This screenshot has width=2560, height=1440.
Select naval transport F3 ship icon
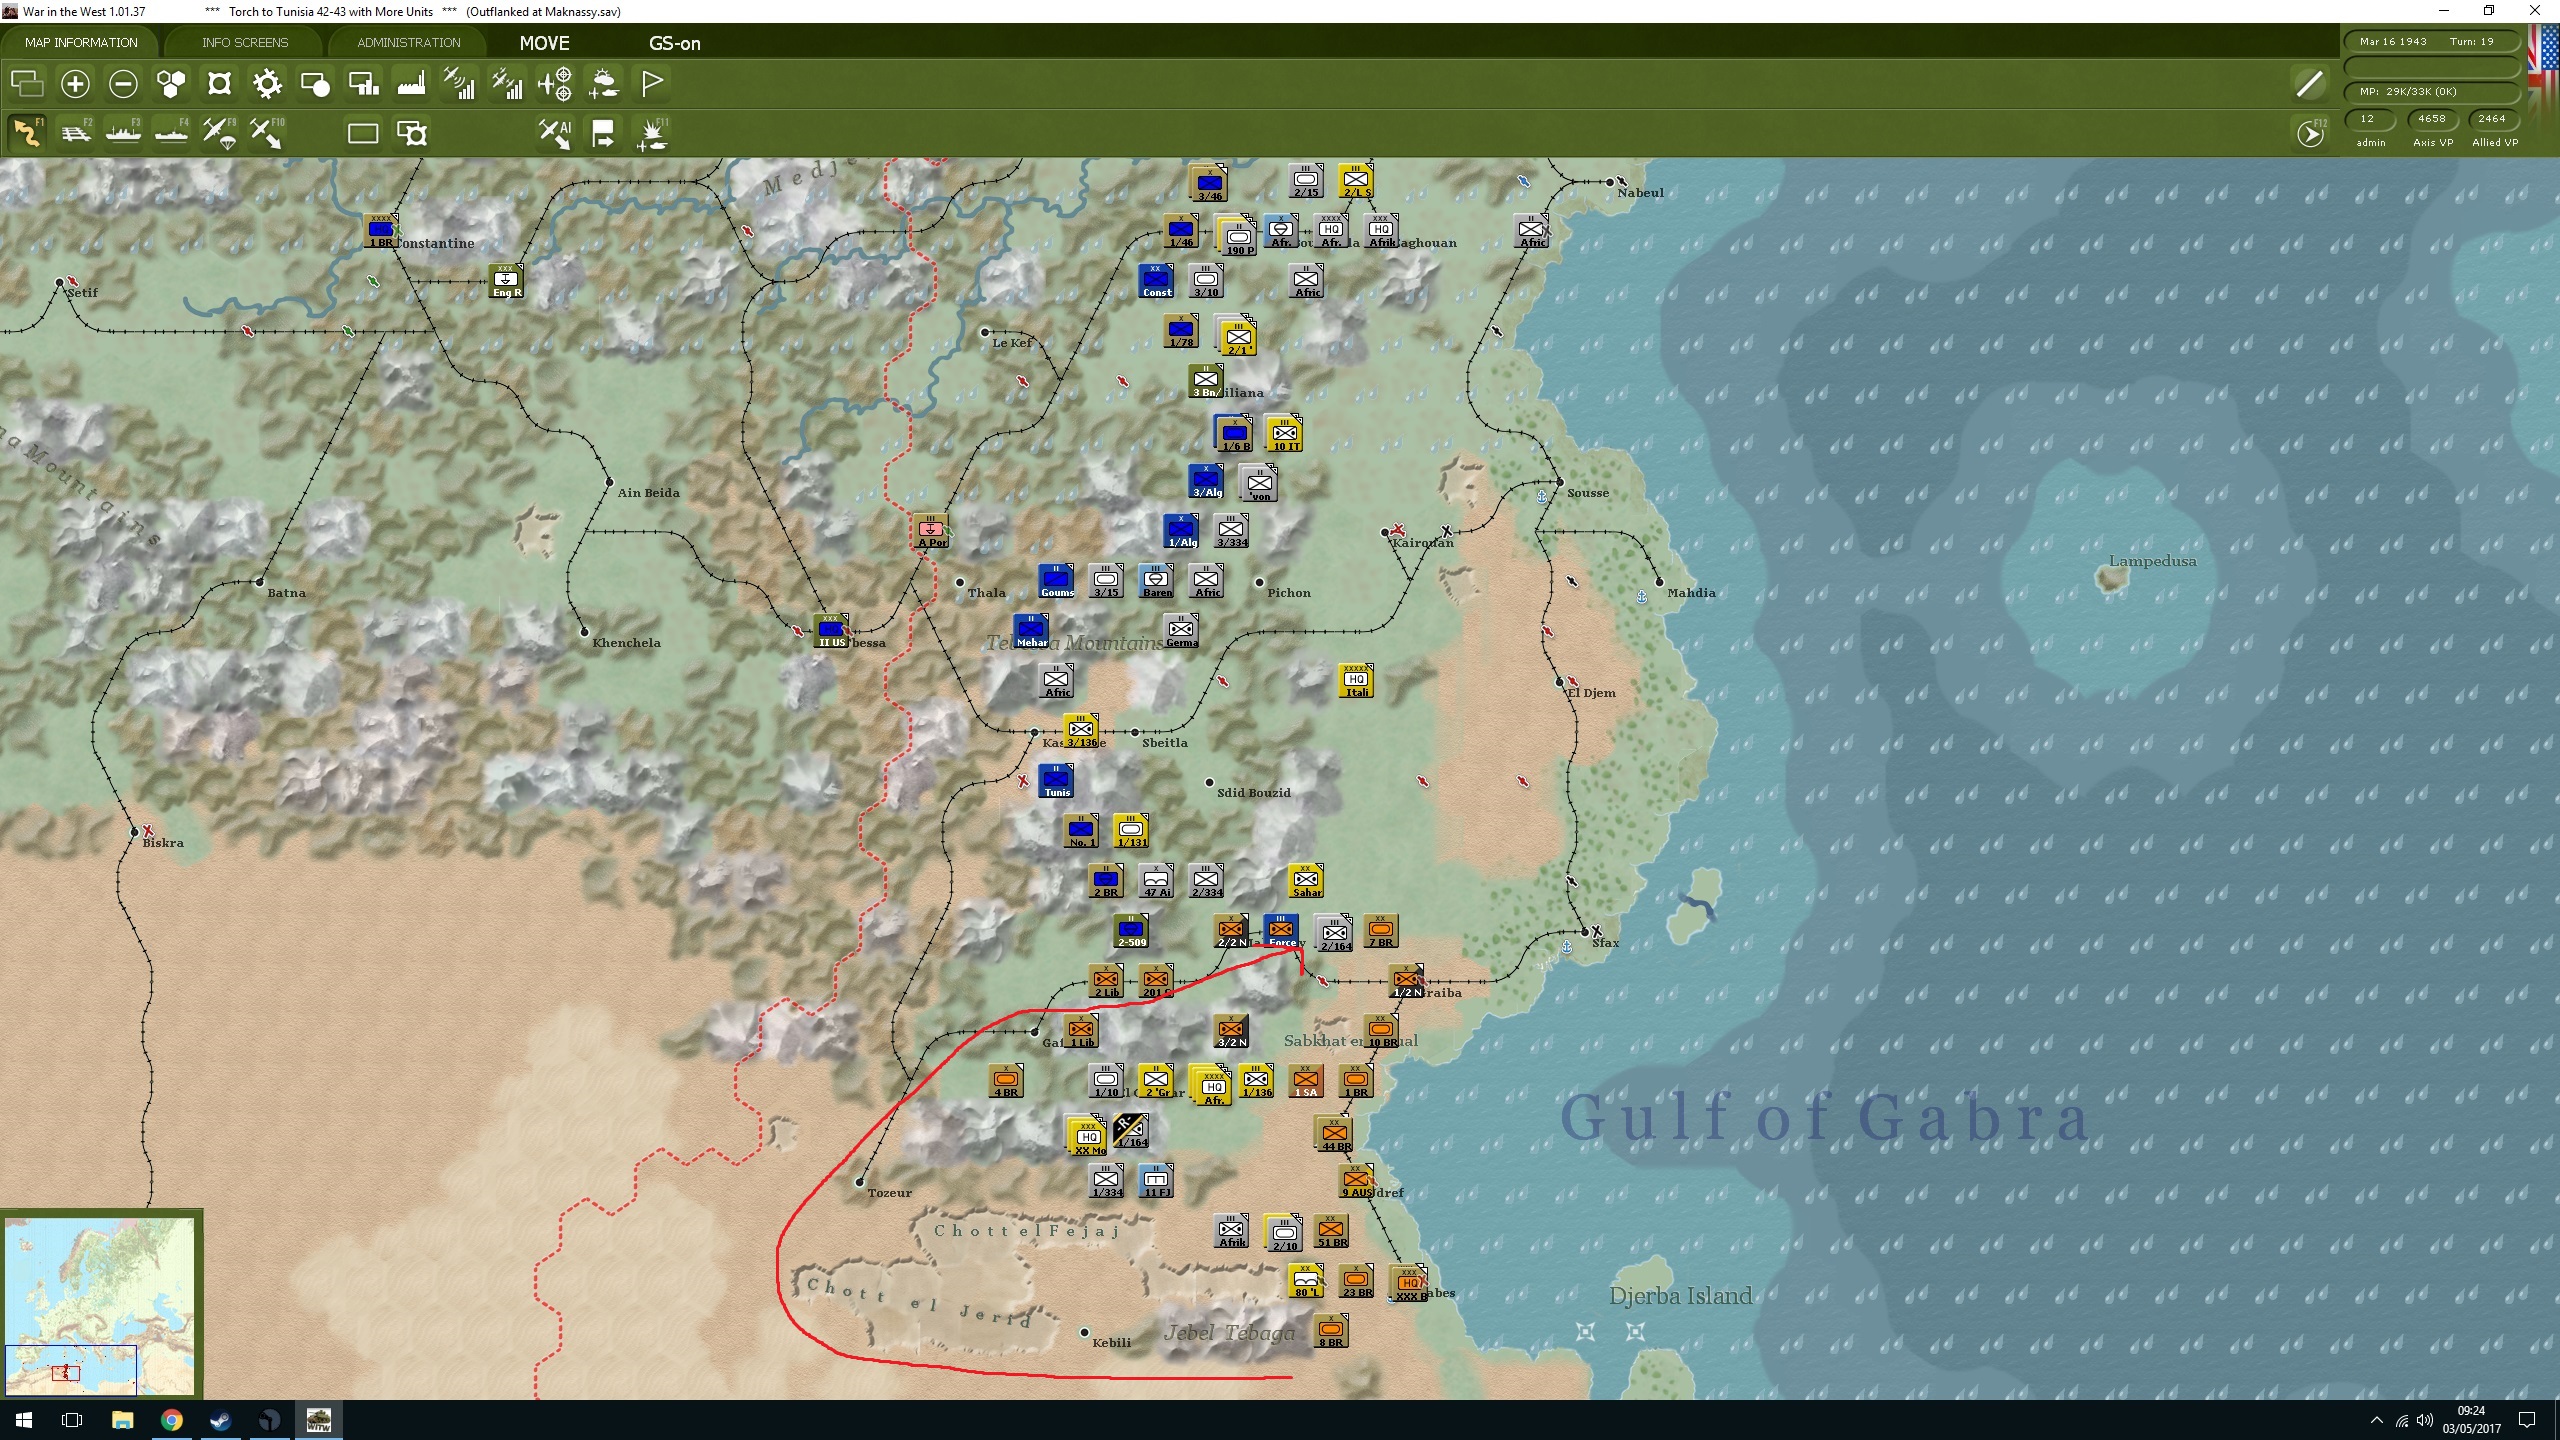point(123,133)
